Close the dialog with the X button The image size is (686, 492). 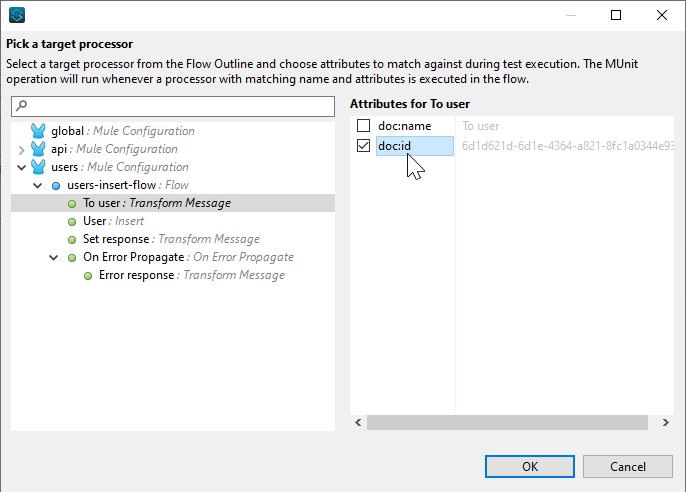(662, 15)
